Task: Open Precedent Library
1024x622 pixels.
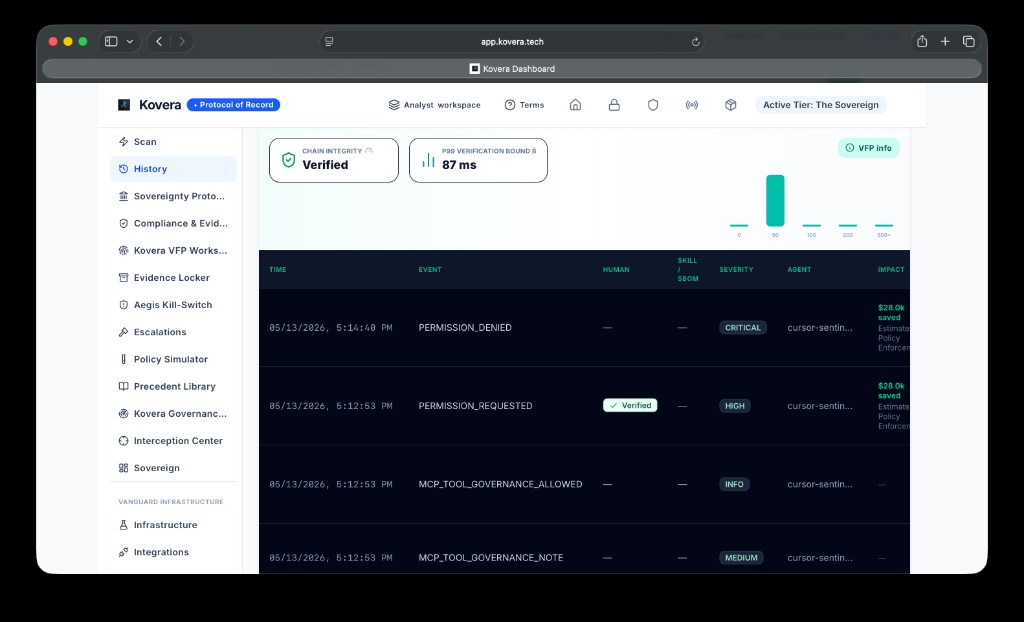Action: [174, 387]
